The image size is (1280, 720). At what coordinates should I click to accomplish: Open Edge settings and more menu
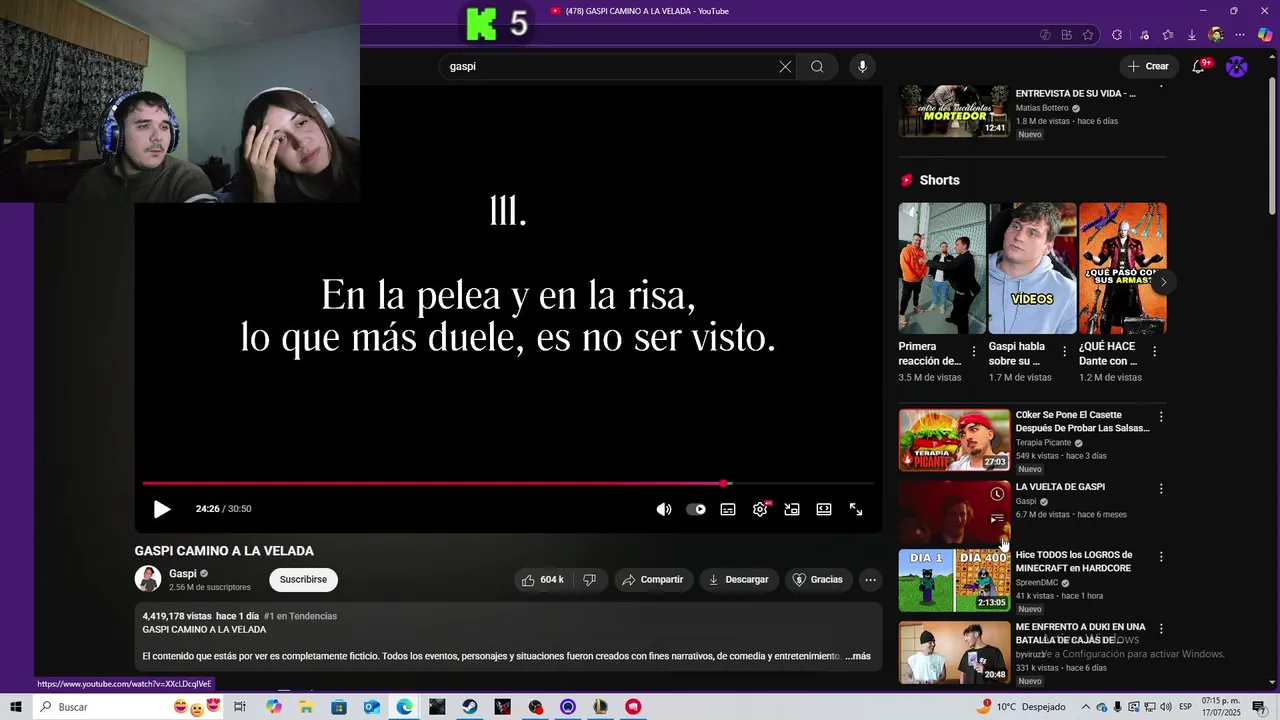tap(1241, 35)
